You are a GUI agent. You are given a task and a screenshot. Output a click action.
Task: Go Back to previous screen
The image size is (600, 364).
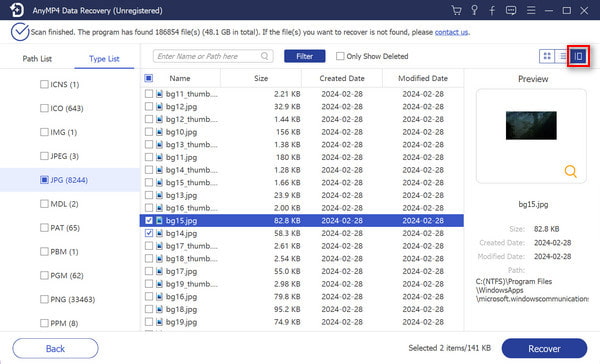click(x=55, y=349)
